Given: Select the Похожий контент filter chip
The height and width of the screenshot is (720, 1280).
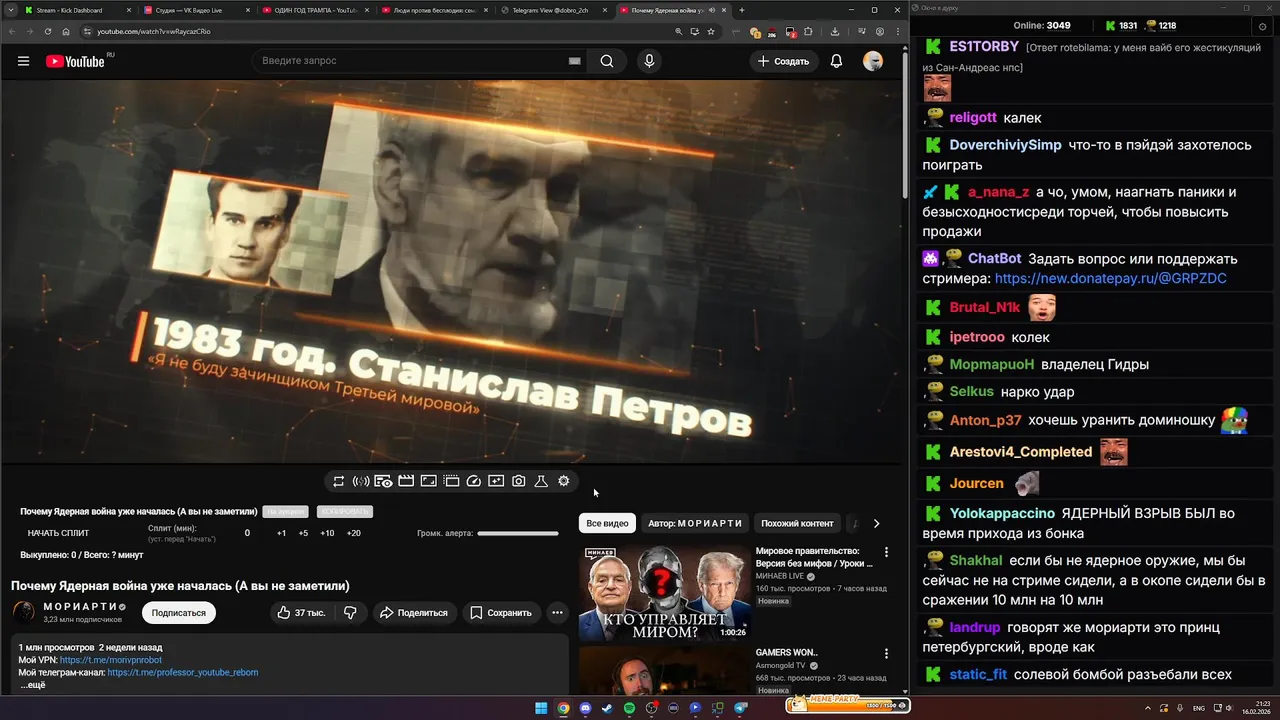Looking at the screenshot, I should point(797,523).
